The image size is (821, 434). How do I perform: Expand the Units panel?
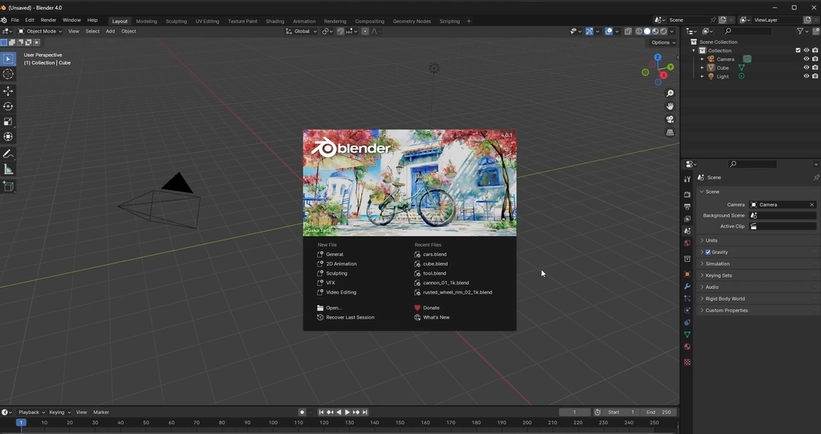point(711,240)
